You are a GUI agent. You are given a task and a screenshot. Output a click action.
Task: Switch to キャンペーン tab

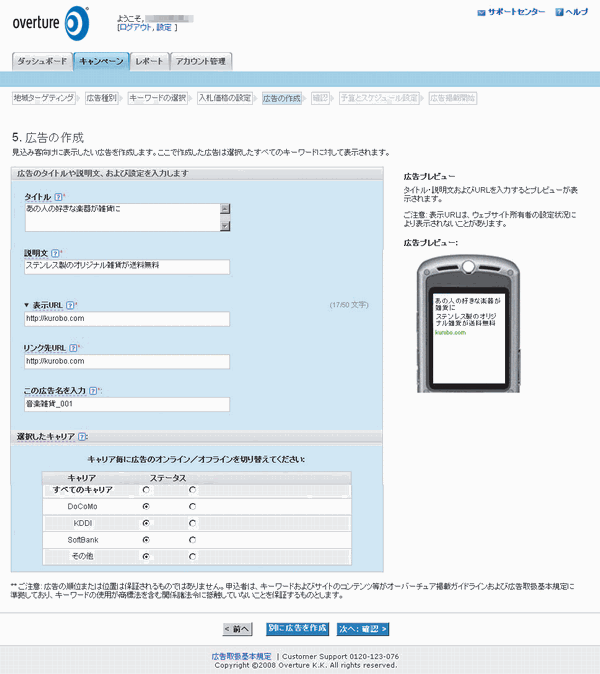(x=101, y=61)
